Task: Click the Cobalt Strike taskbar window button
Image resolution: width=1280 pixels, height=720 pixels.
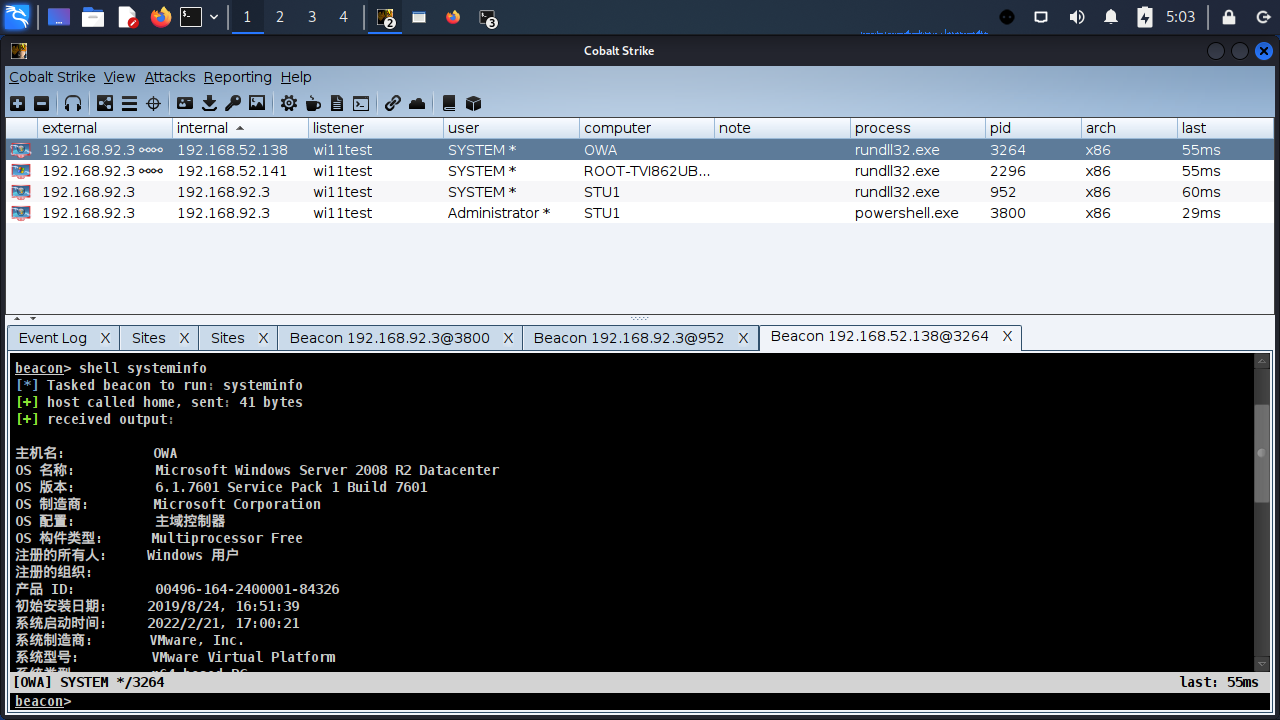Action: pos(385,17)
